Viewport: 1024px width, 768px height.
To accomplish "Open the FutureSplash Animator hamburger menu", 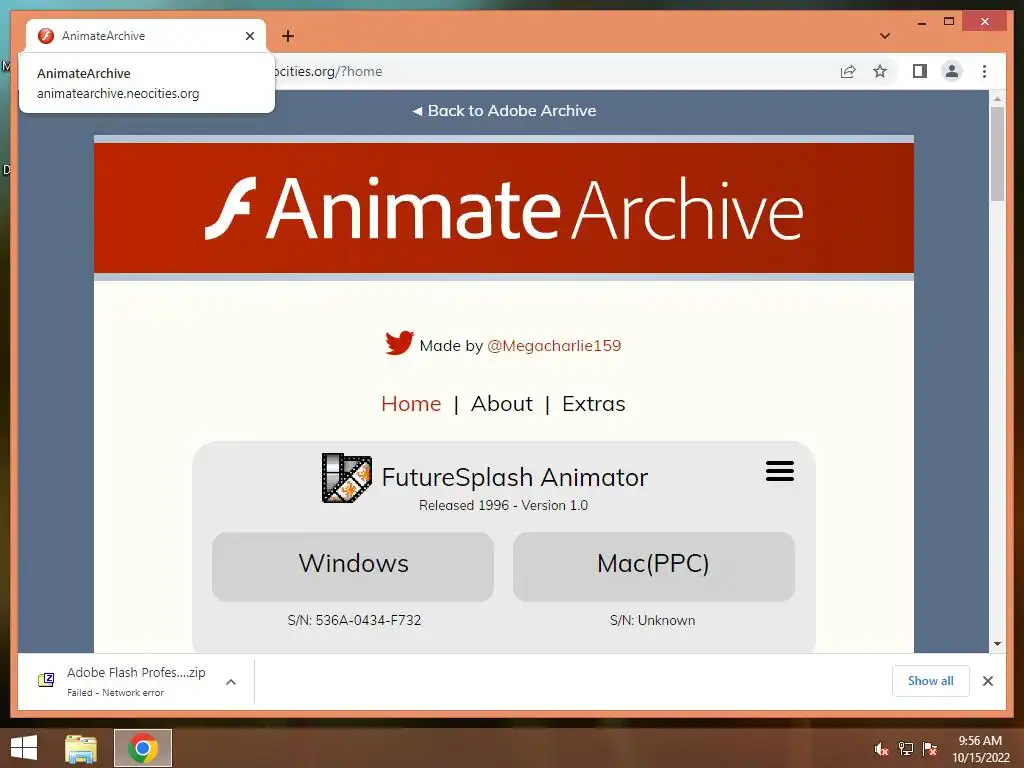I will (780, 471).
